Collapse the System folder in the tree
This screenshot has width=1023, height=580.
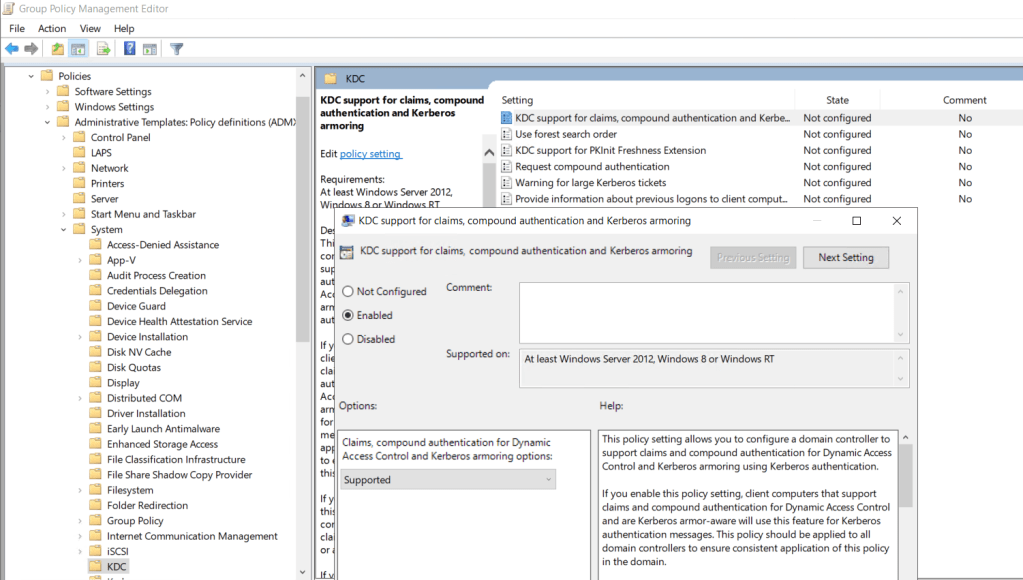pos(63,230)
